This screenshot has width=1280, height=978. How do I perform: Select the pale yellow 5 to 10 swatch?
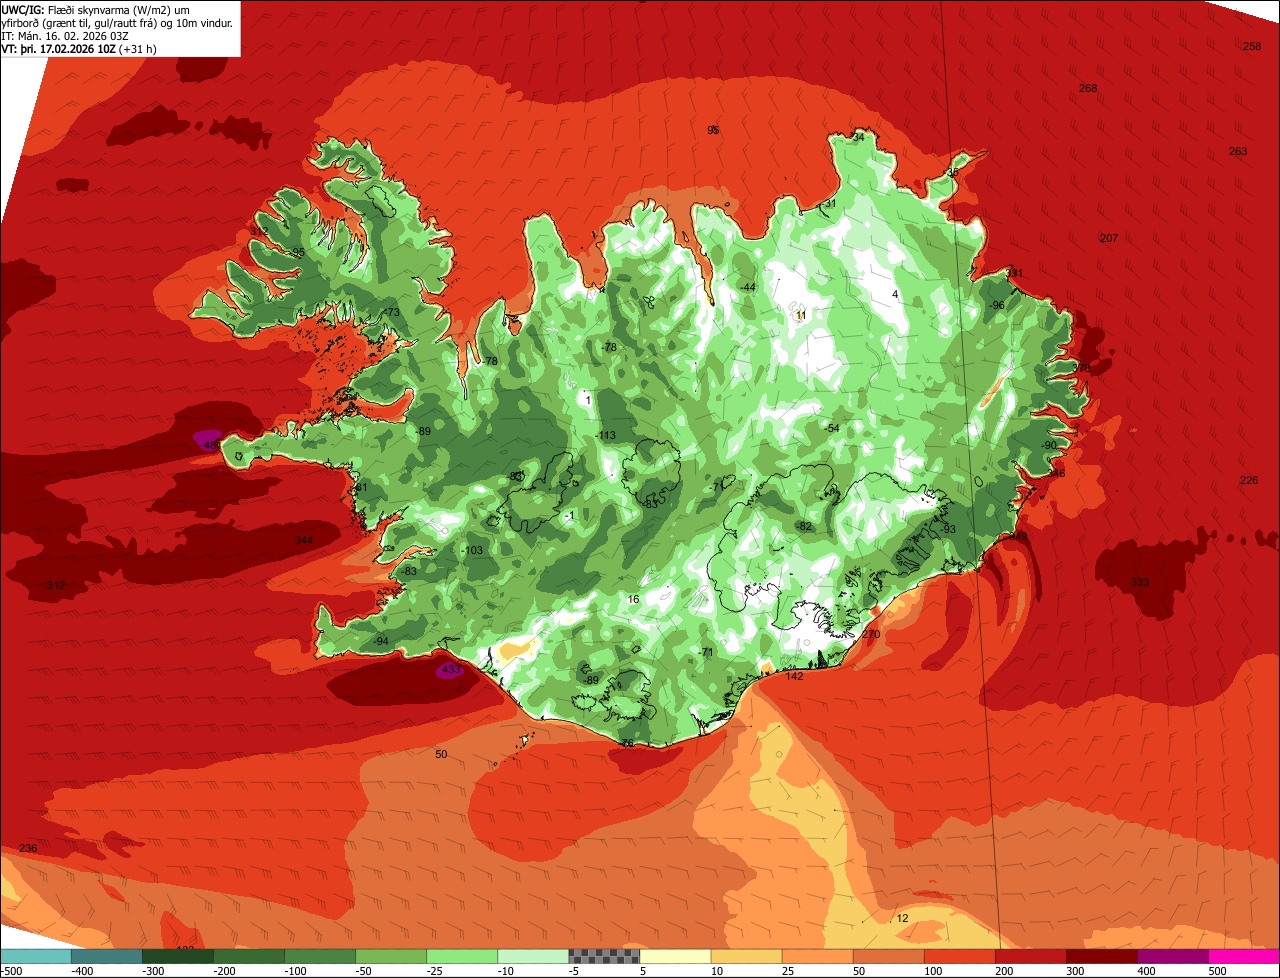click(674, 956)
